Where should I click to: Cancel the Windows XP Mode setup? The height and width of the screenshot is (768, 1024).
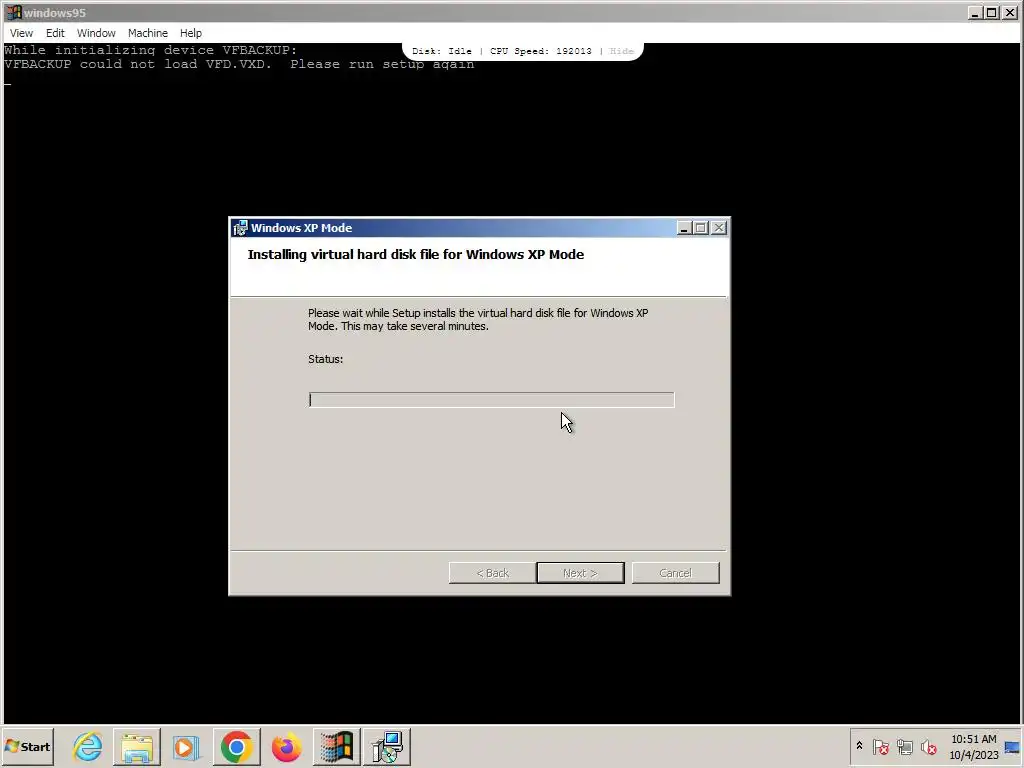[x=675, y=573]
